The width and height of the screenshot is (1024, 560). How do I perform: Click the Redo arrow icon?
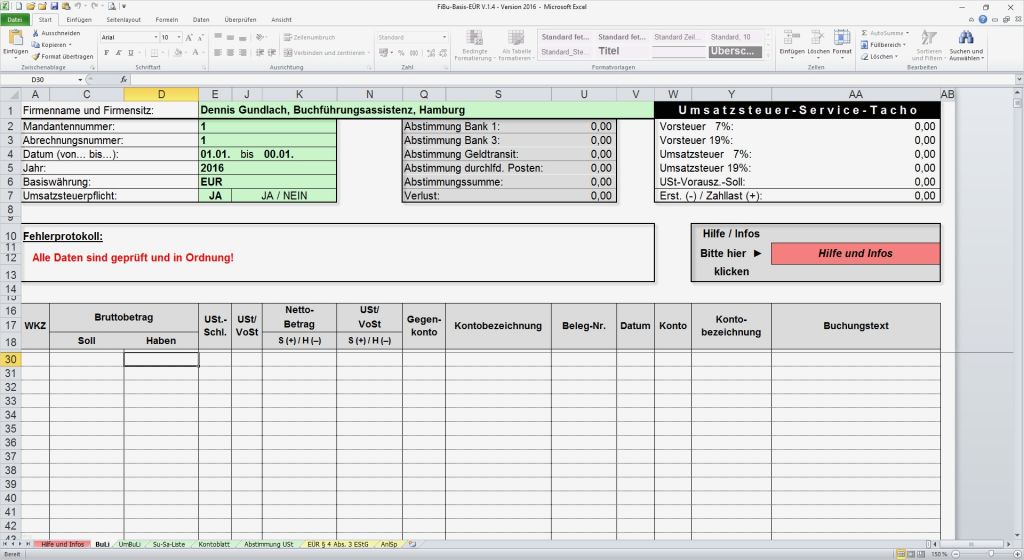point(95,6)
